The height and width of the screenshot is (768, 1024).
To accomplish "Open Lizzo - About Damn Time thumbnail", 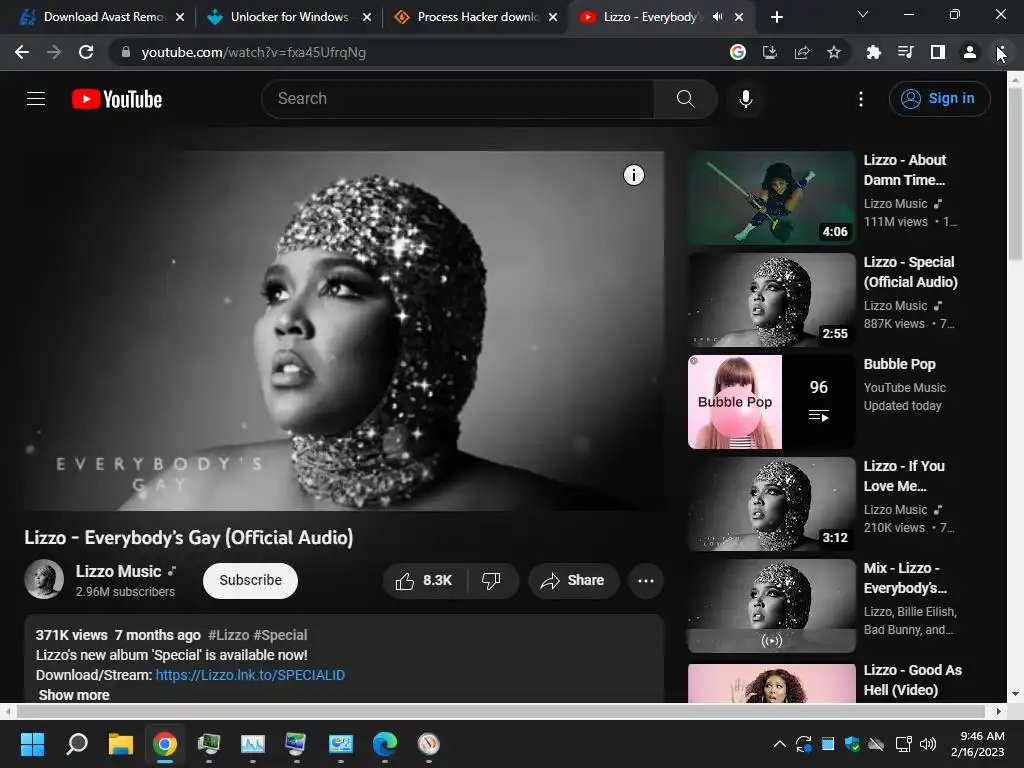I will coord(771,198).
